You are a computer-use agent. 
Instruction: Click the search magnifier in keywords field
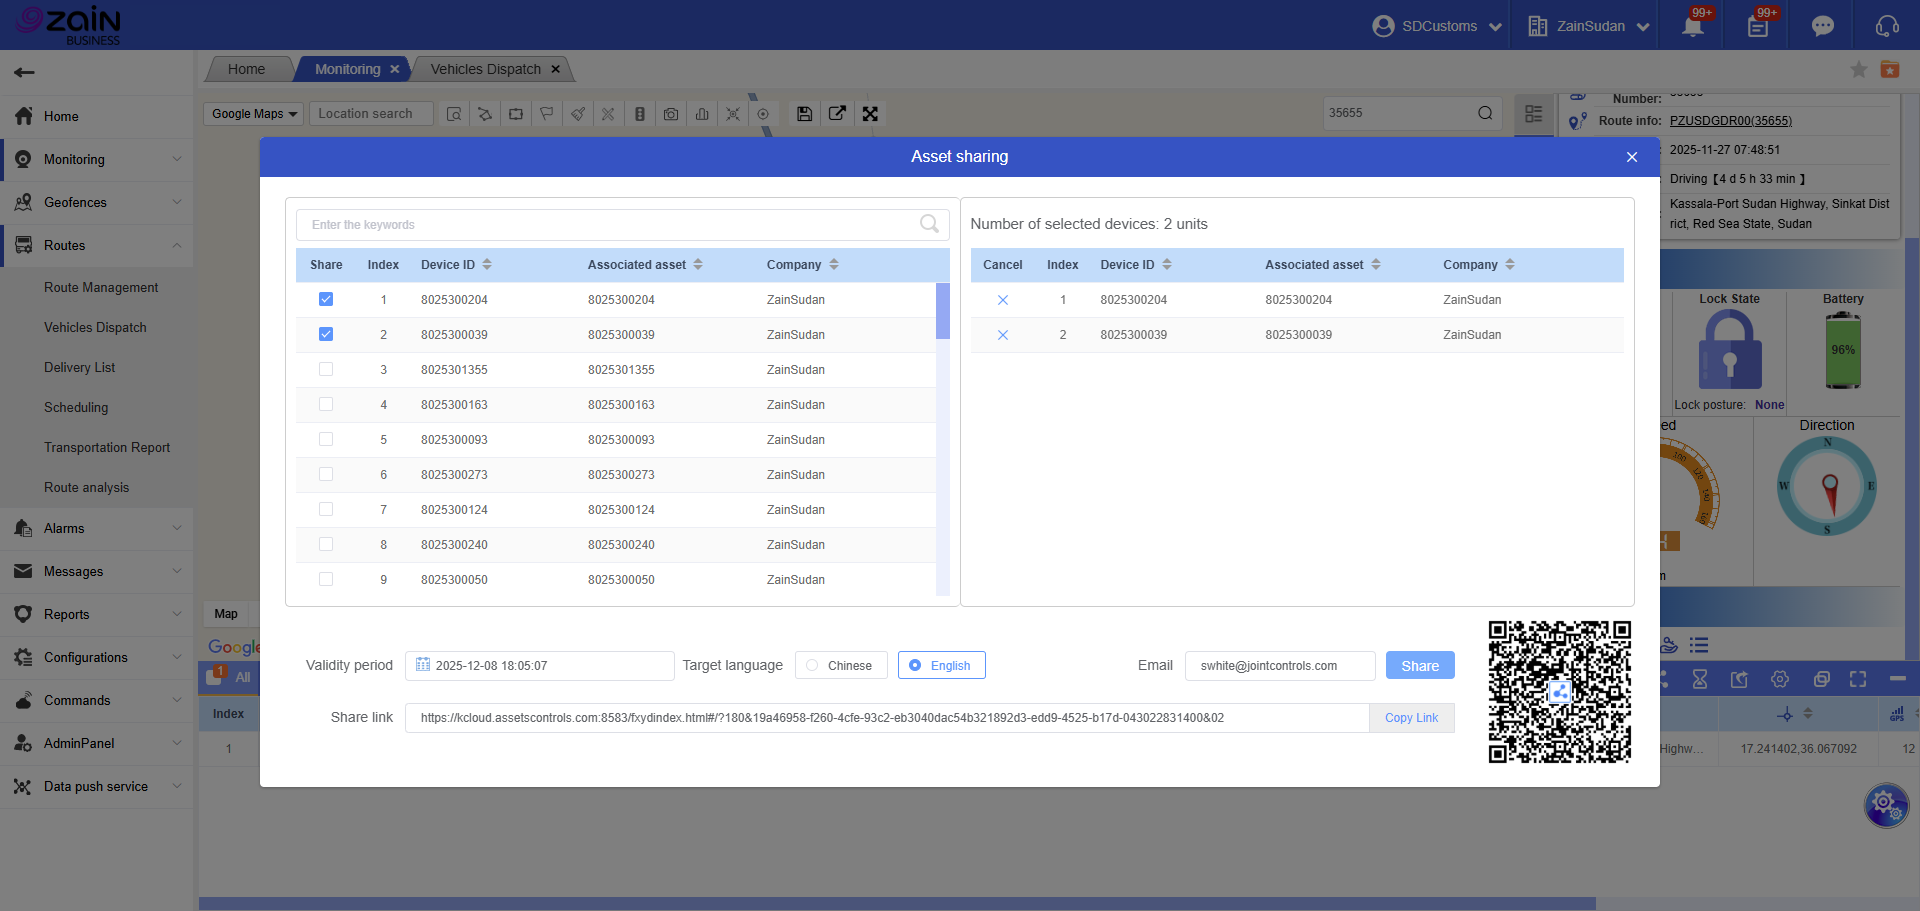click(x=928, y=224)
